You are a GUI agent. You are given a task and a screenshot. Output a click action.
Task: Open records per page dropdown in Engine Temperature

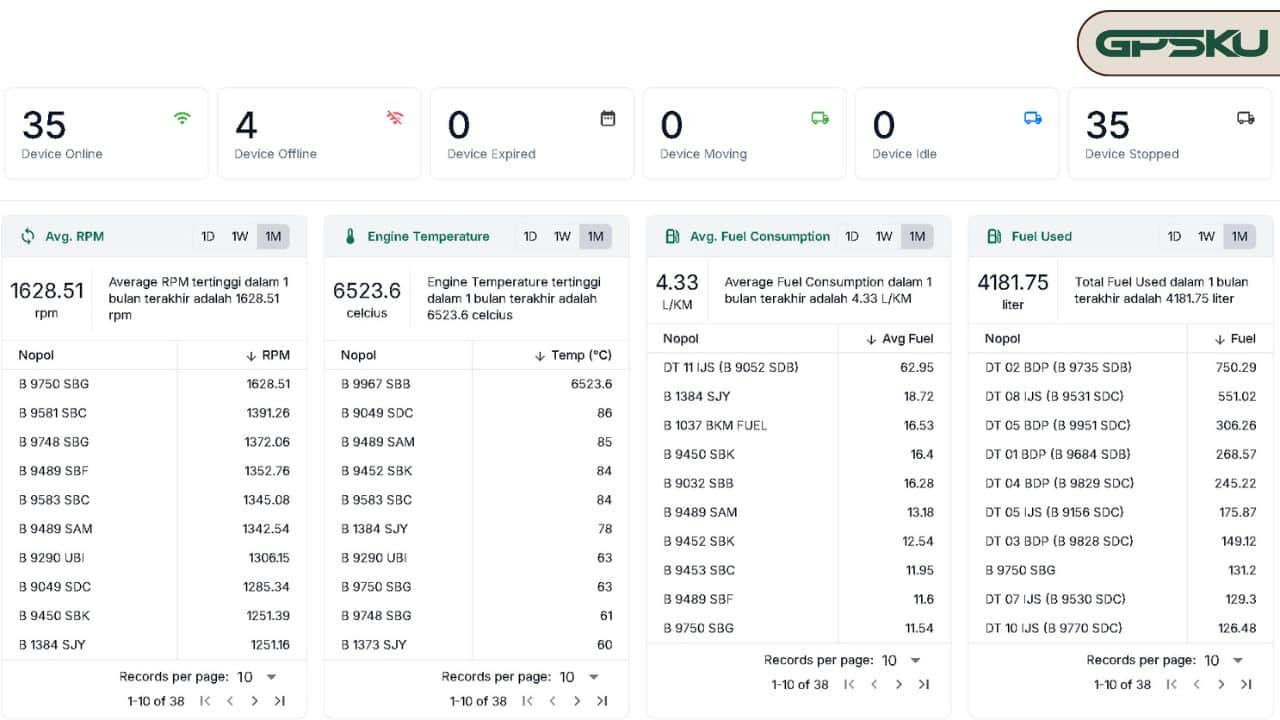(581, 677)
